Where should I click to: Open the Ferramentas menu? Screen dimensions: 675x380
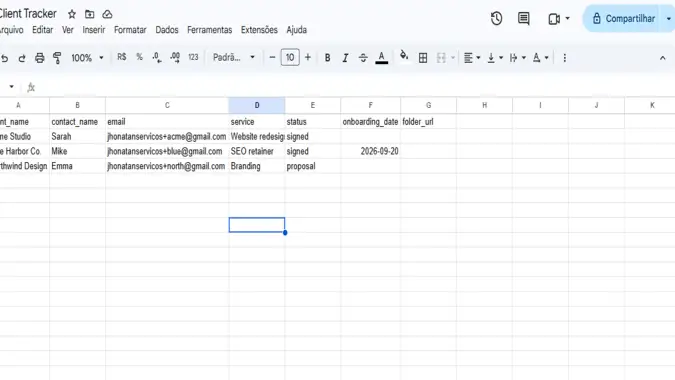click(210, 30)
